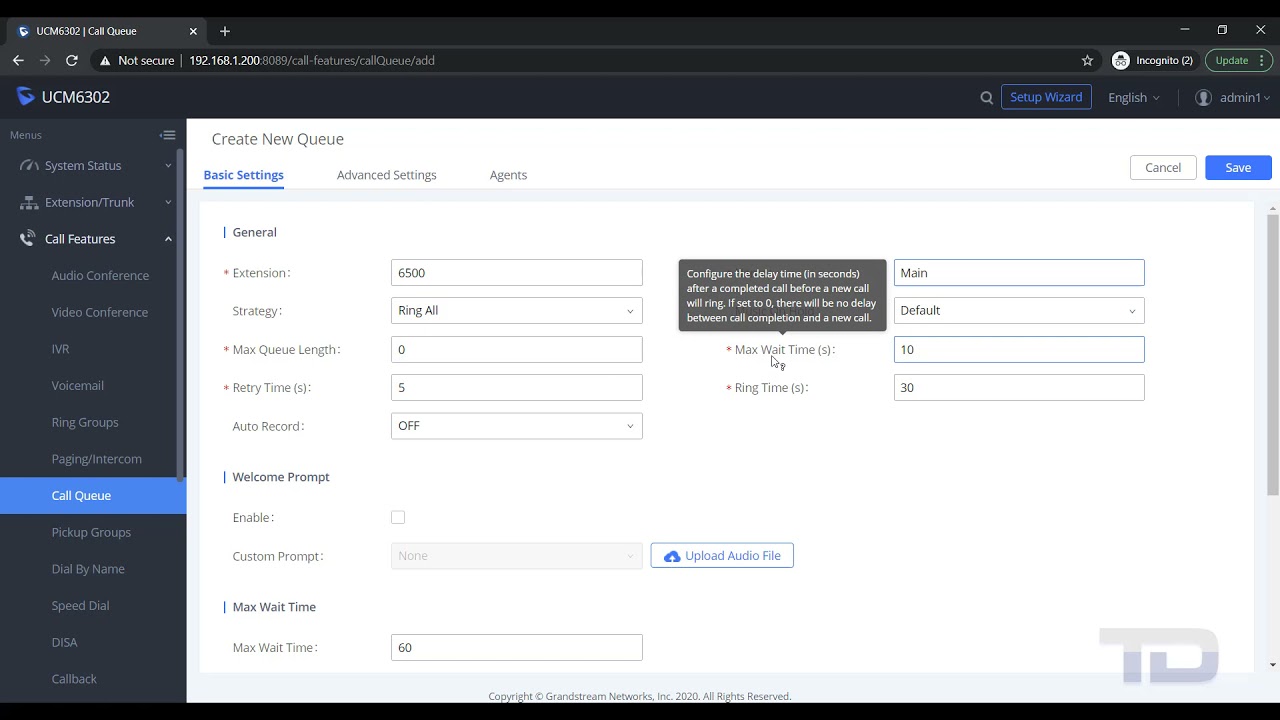Reload the page with the refresh icon
This screenshot has width=1280, height=720.
(x=72, y=60)
